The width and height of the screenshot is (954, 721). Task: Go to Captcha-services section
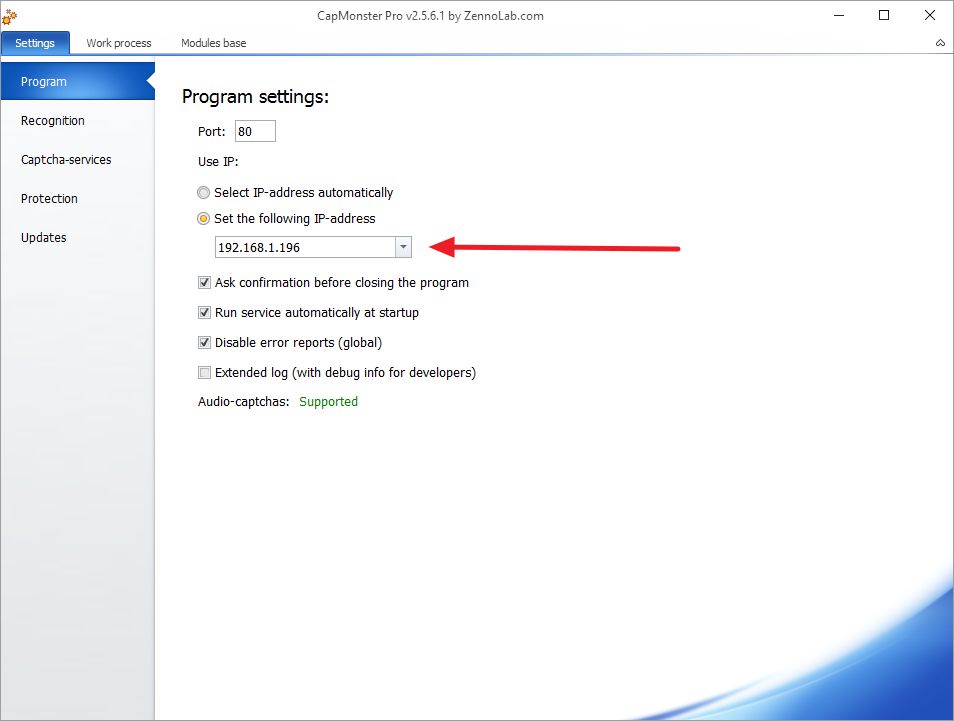tap(78, 159)
